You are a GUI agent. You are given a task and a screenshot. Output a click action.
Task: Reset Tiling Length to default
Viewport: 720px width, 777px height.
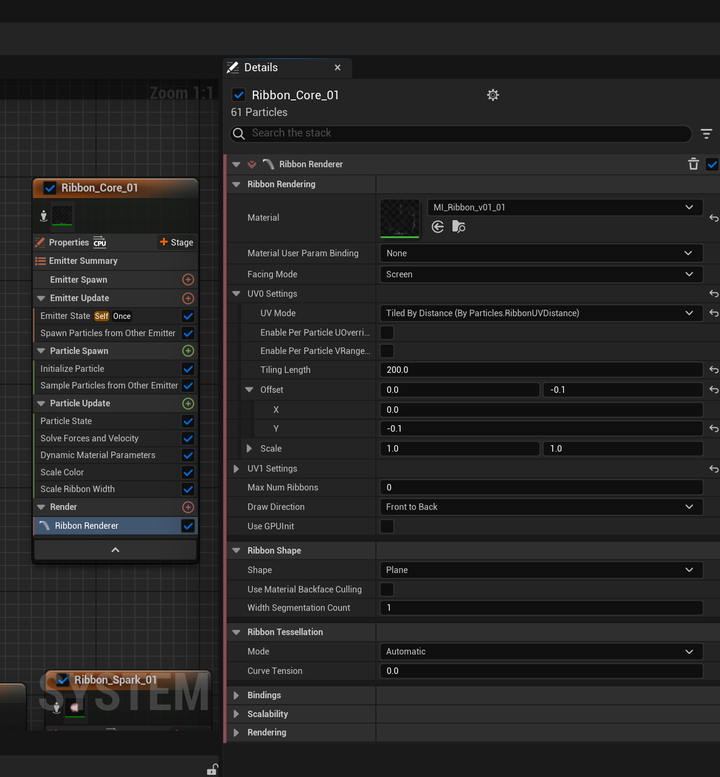pos(714,370)
